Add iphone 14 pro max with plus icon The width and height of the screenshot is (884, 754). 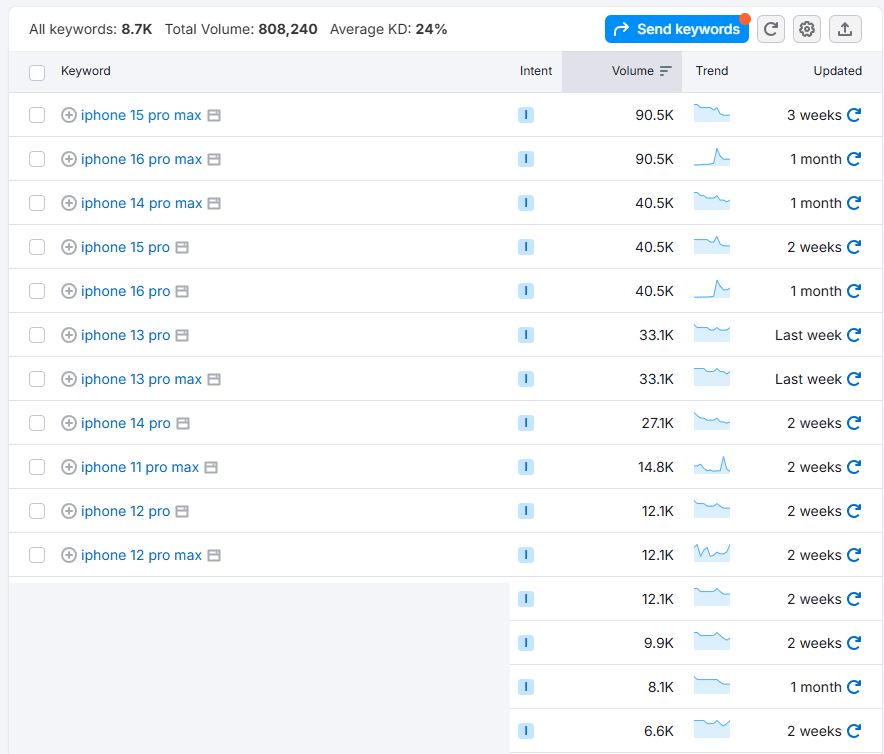tap(69, 203)
